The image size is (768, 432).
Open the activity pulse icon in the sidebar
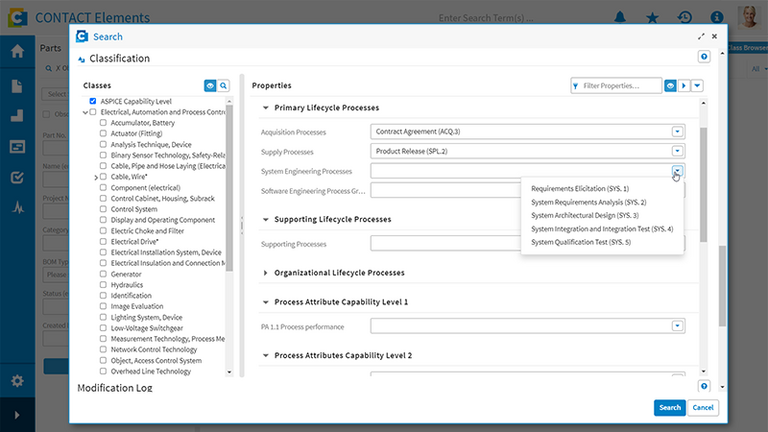[18, 208]
